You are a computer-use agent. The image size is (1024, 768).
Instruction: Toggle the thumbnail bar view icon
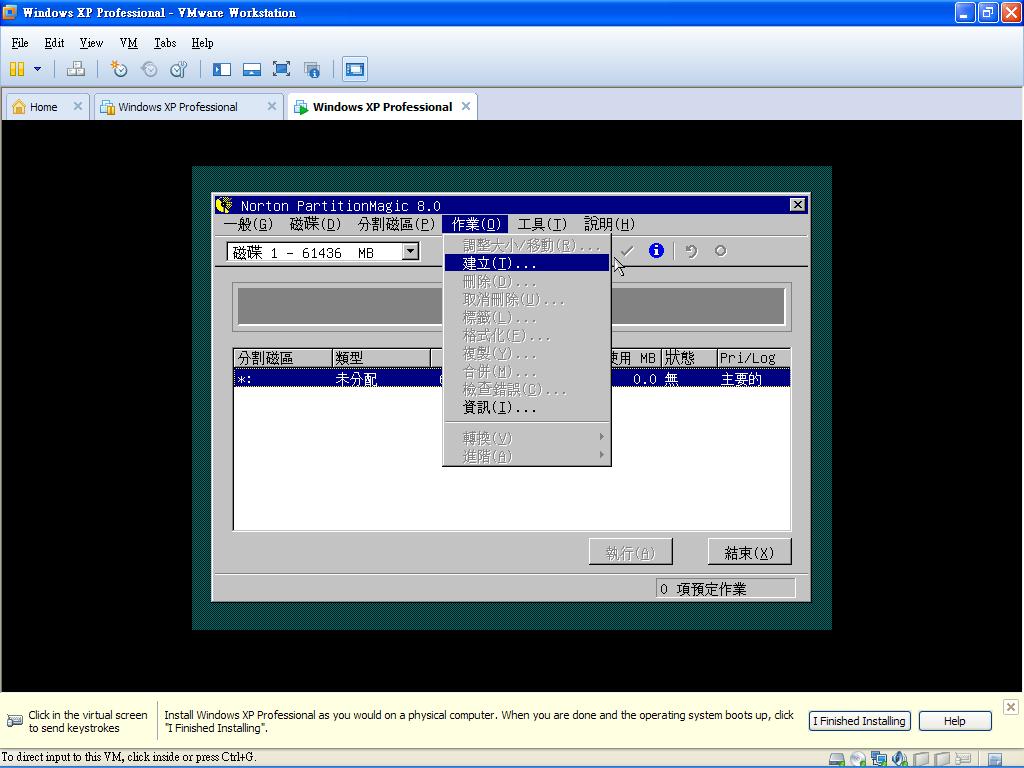point(251,69)
